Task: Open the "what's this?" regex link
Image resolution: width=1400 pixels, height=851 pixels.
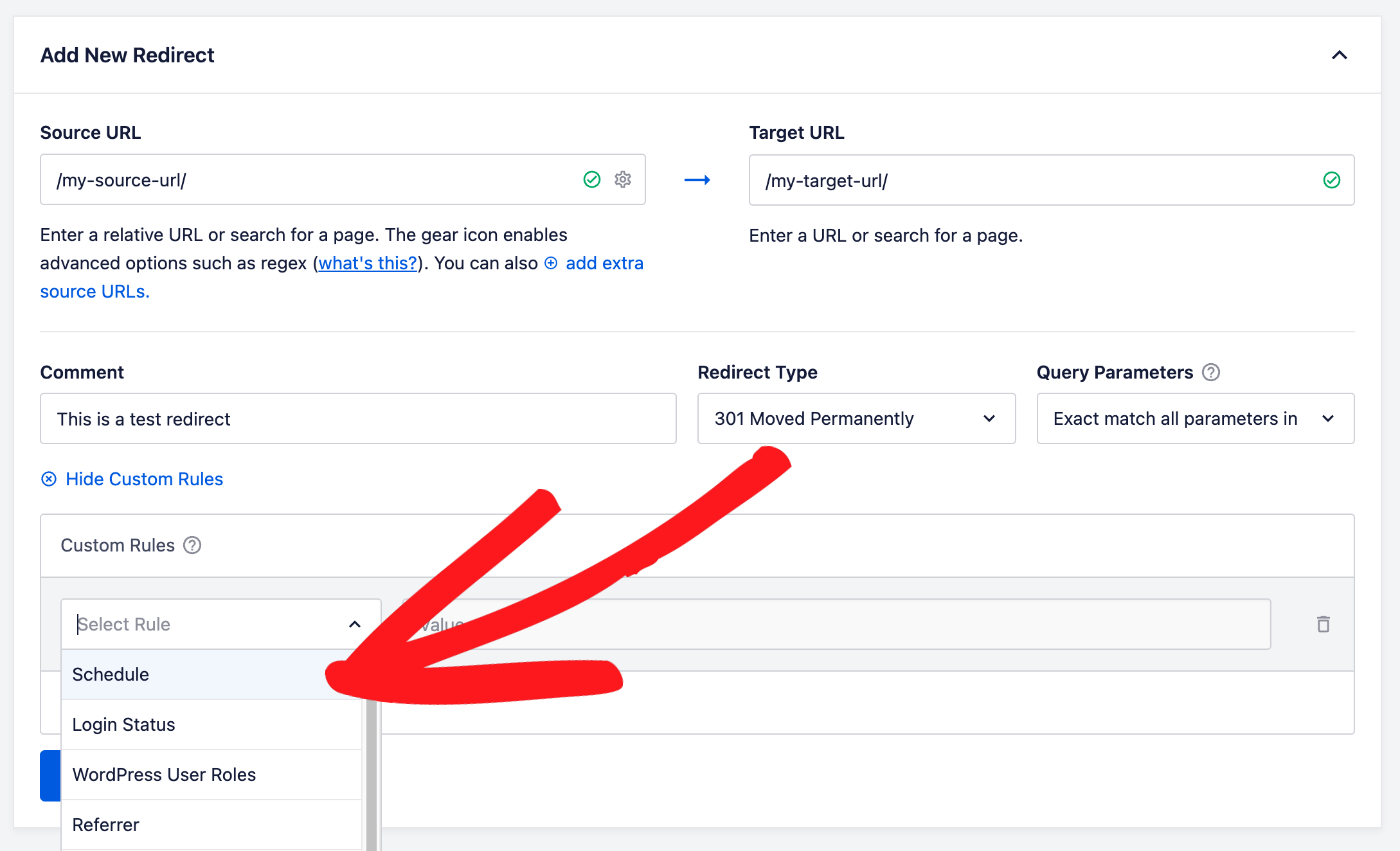Action: [x=367, y=263]
